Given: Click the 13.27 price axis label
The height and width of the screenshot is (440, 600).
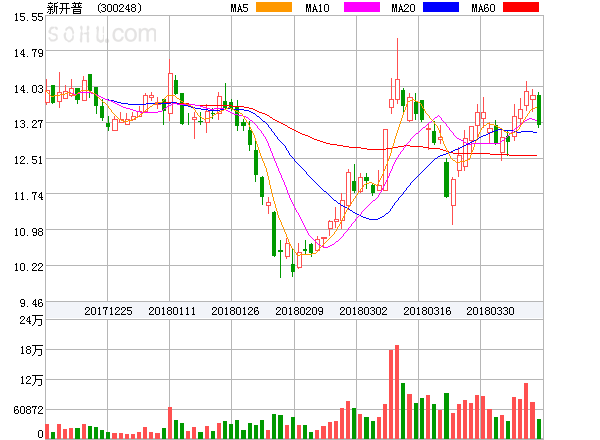Looking at the screenshot, I should pyautogui.click(x=29, y=124).
